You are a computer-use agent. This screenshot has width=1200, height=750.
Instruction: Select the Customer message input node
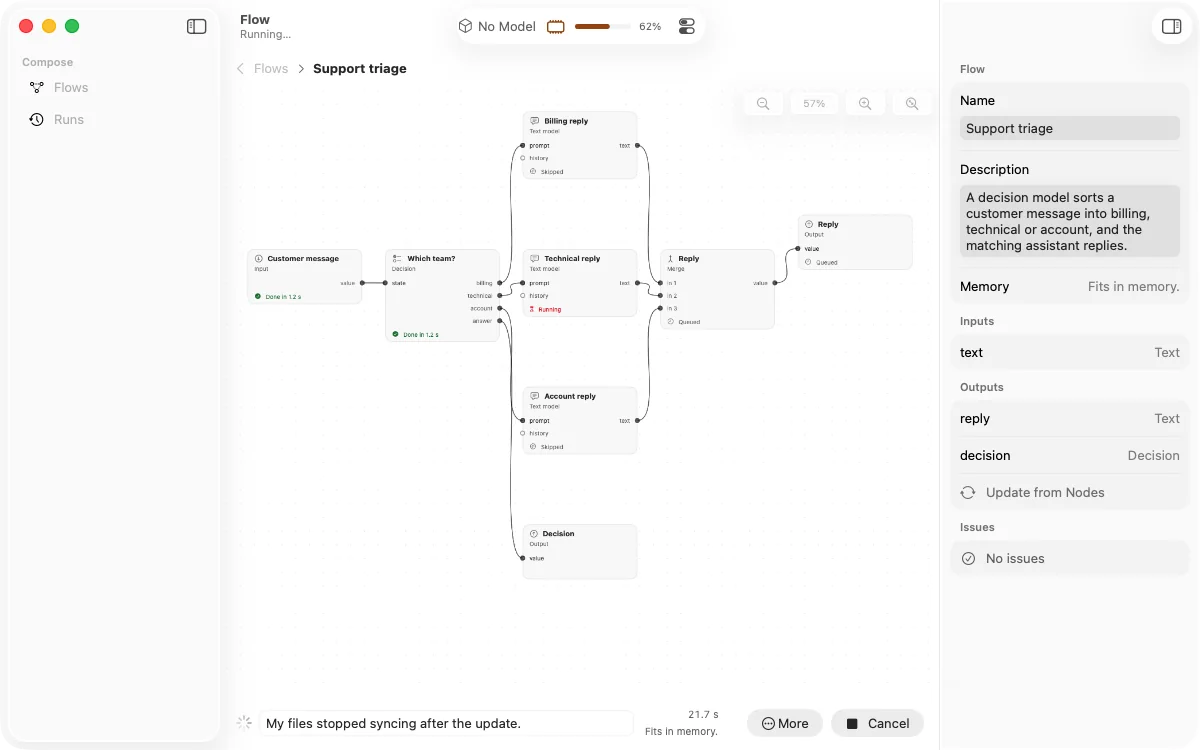[305, 277]
